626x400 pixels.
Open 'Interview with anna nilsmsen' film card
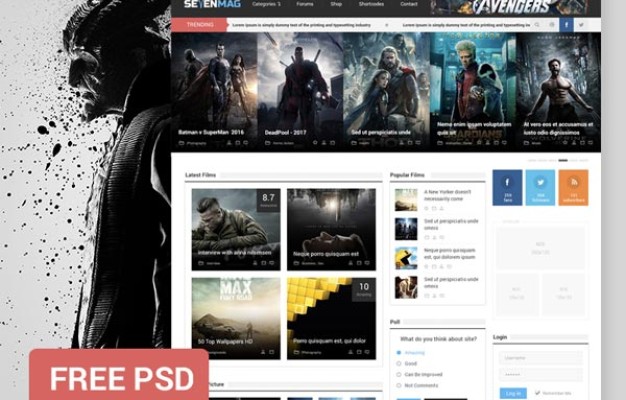[x=236, y=230]
